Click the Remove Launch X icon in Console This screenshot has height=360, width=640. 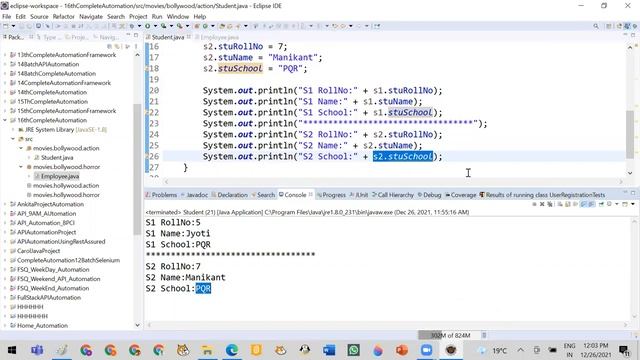[542, 204]
